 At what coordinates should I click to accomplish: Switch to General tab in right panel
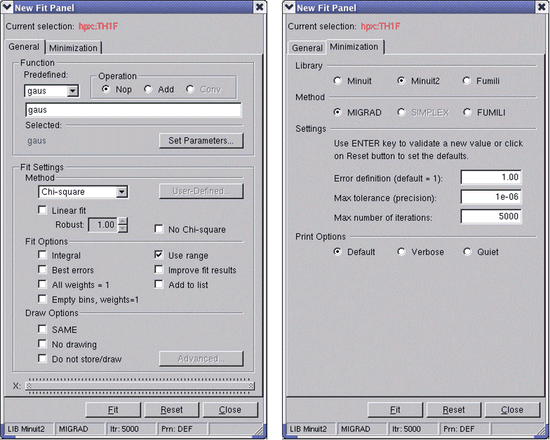click(307, 48)
